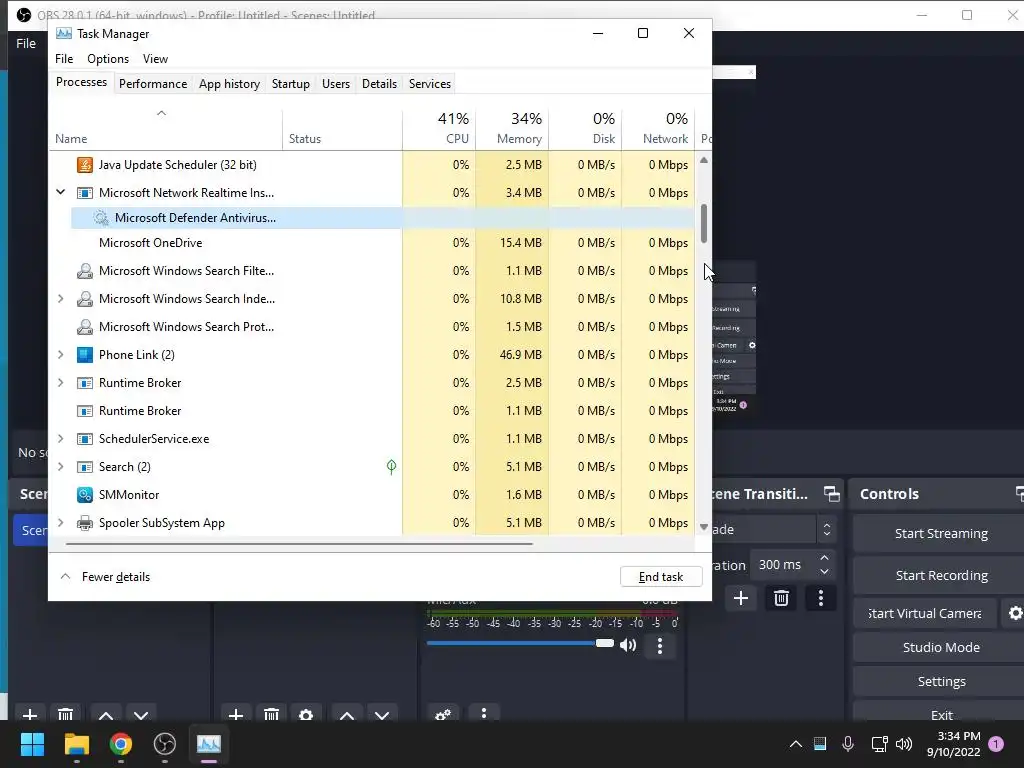
Task: Switch to the App history tab
Action: point(229,84)
